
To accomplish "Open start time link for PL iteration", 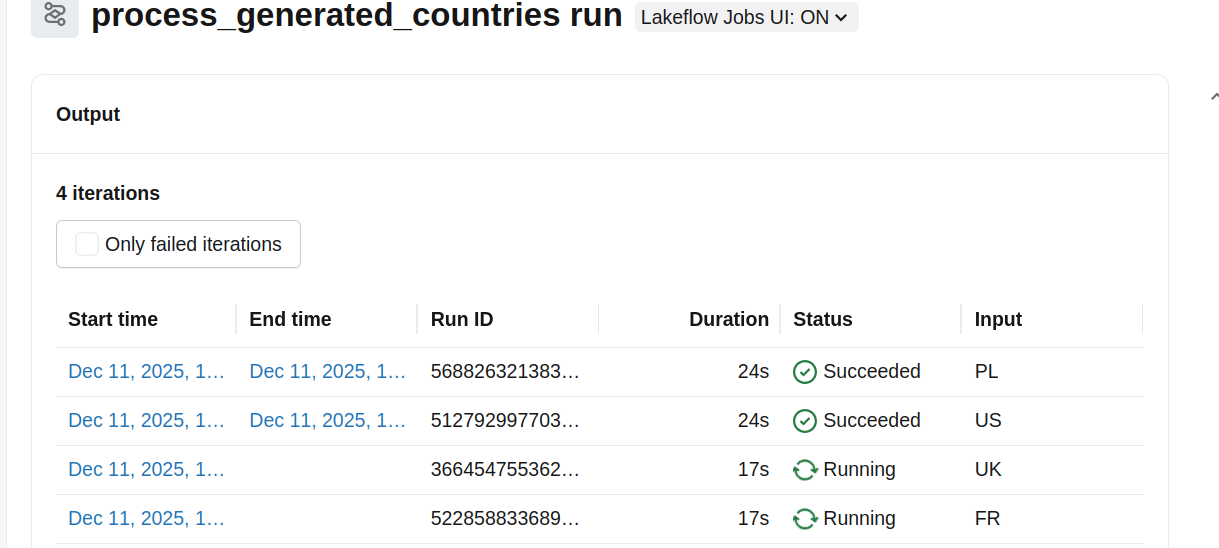I will pos(146,372).
